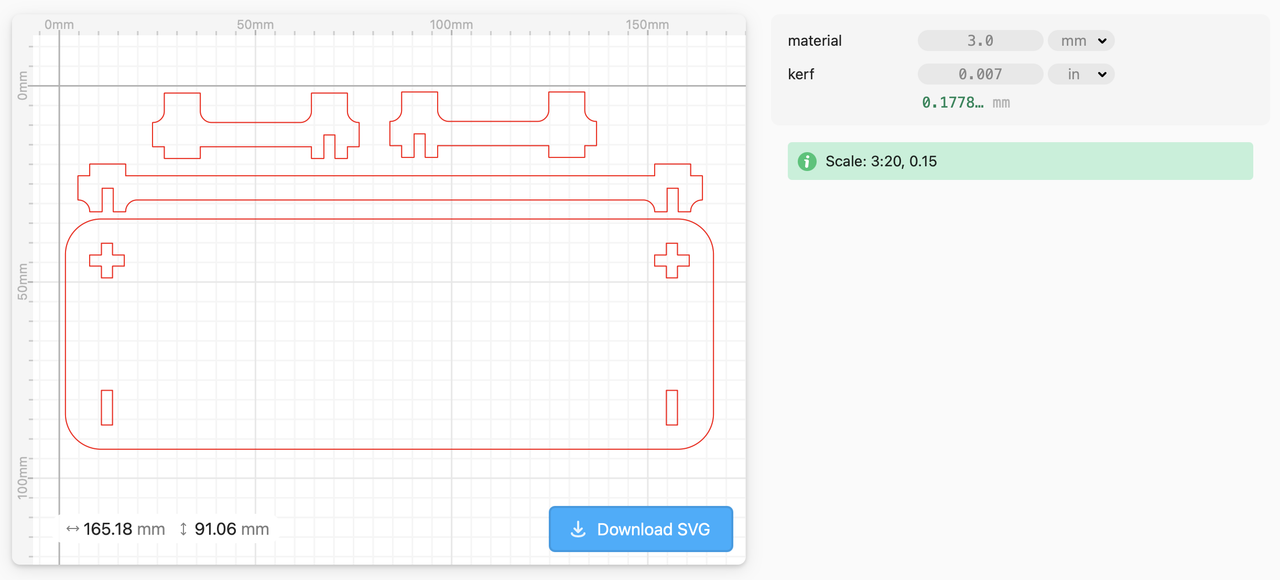Click the 150mm top ruler mark

(x=648, y=24)
